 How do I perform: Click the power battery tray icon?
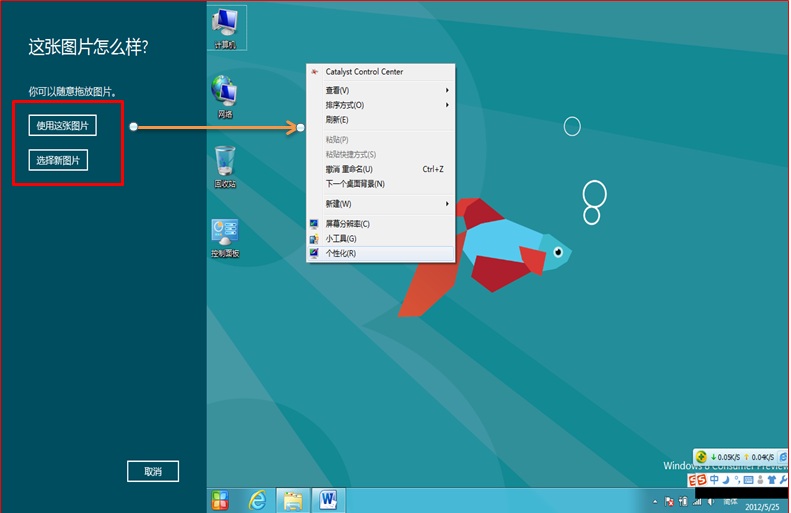pos(683,501)
